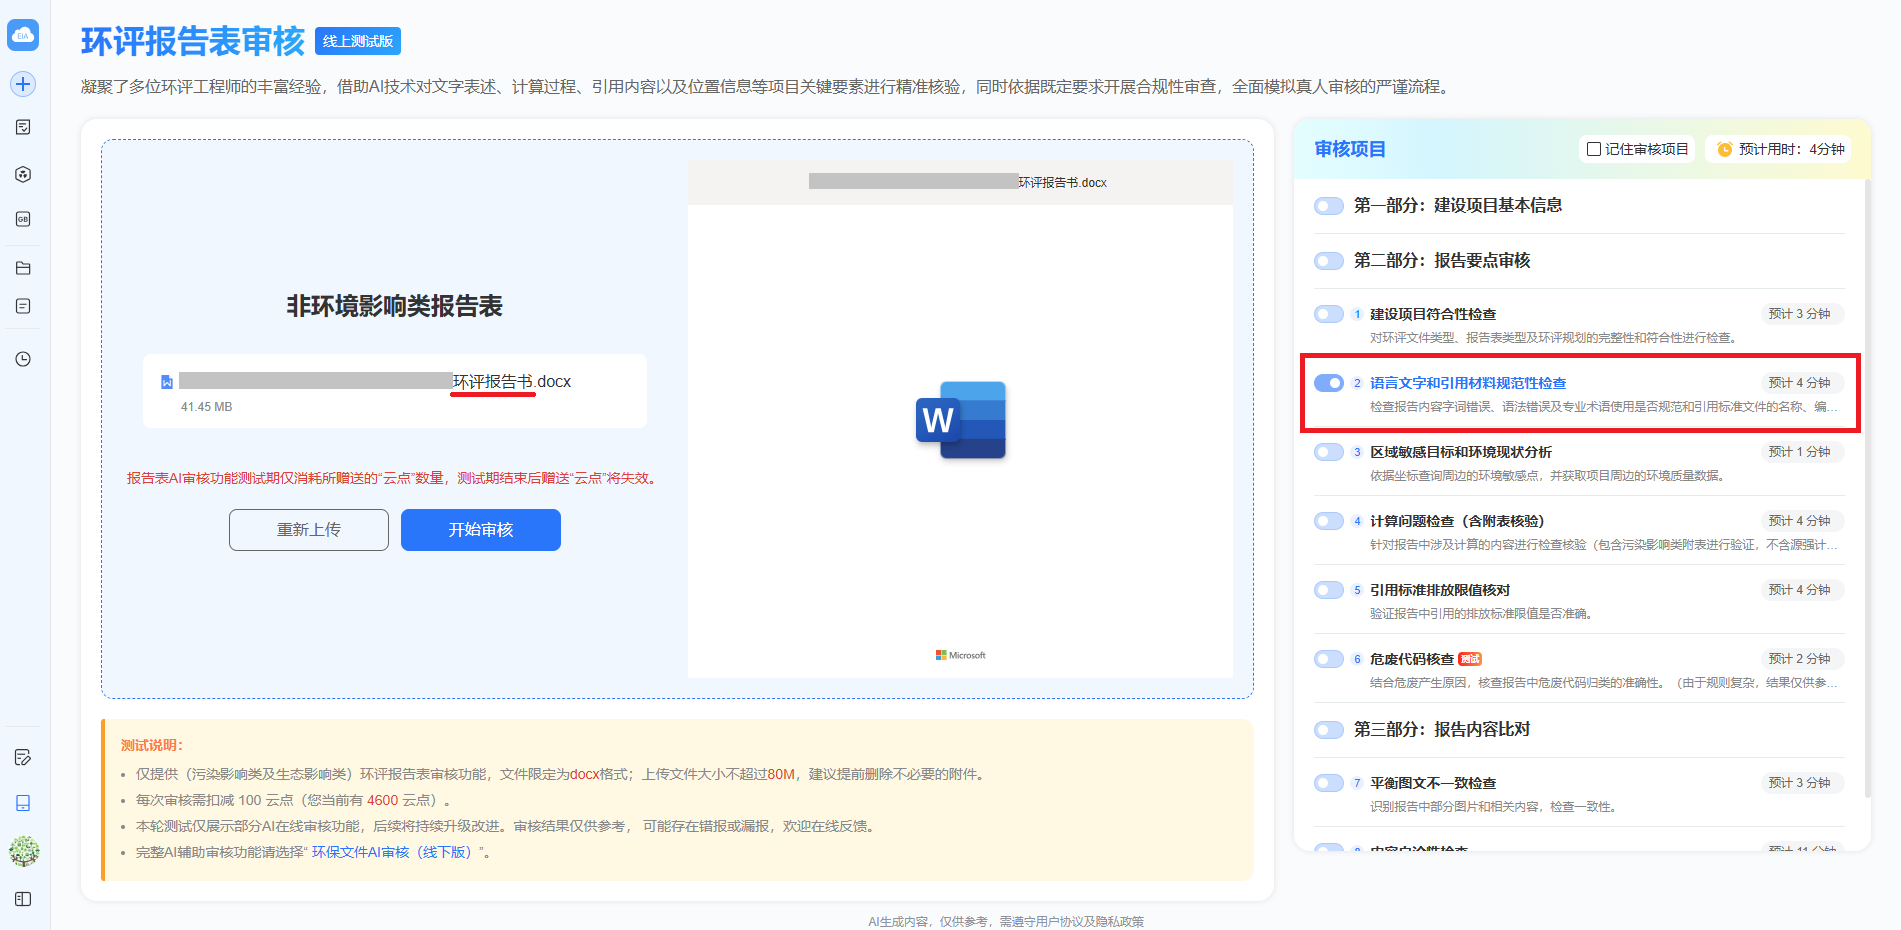Viewport: 1901px width, 930px height.
Task: Open the GB standards icon in sidebar
Action: [23, 219]
